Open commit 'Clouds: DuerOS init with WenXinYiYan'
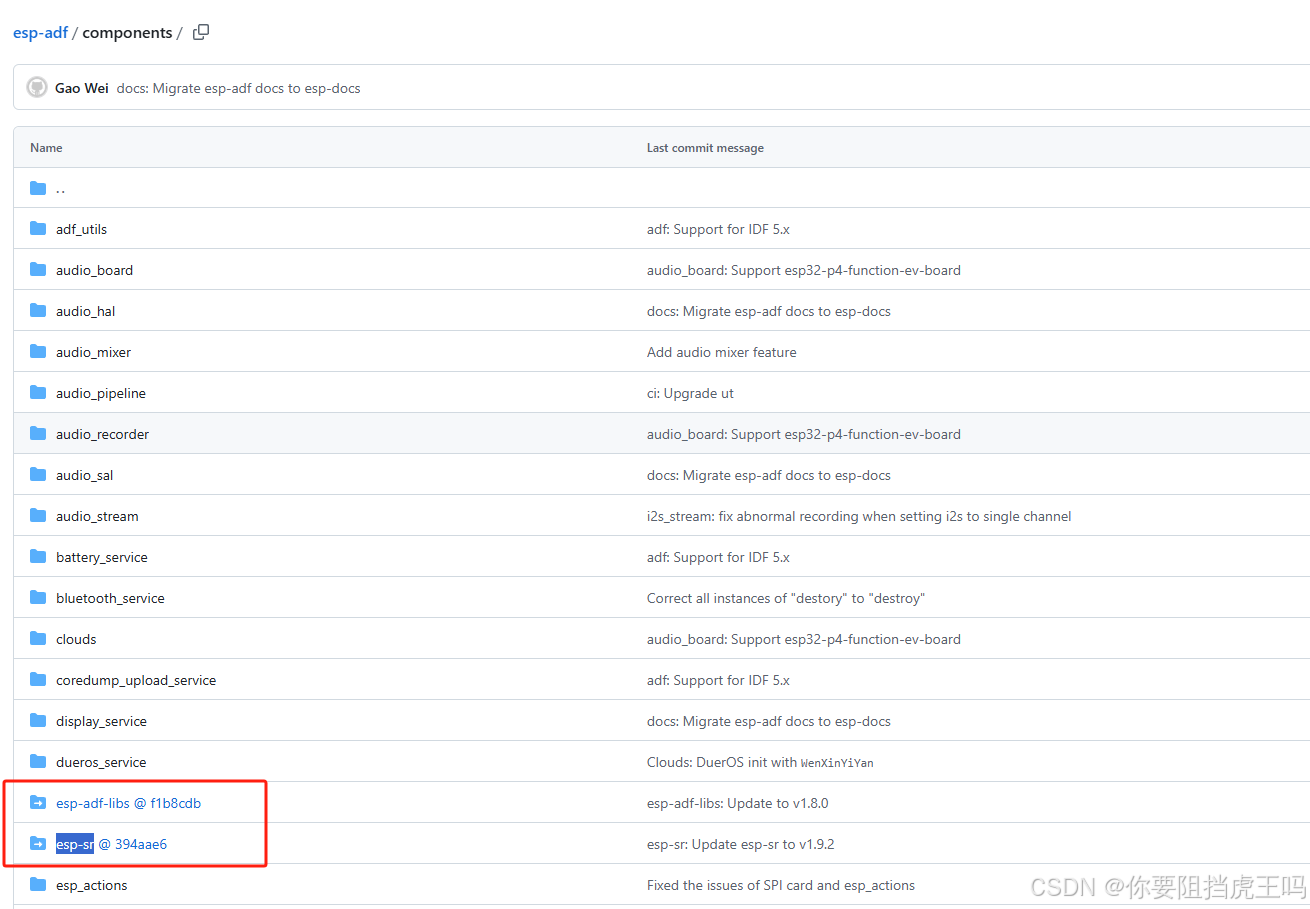 coord(760,762)
